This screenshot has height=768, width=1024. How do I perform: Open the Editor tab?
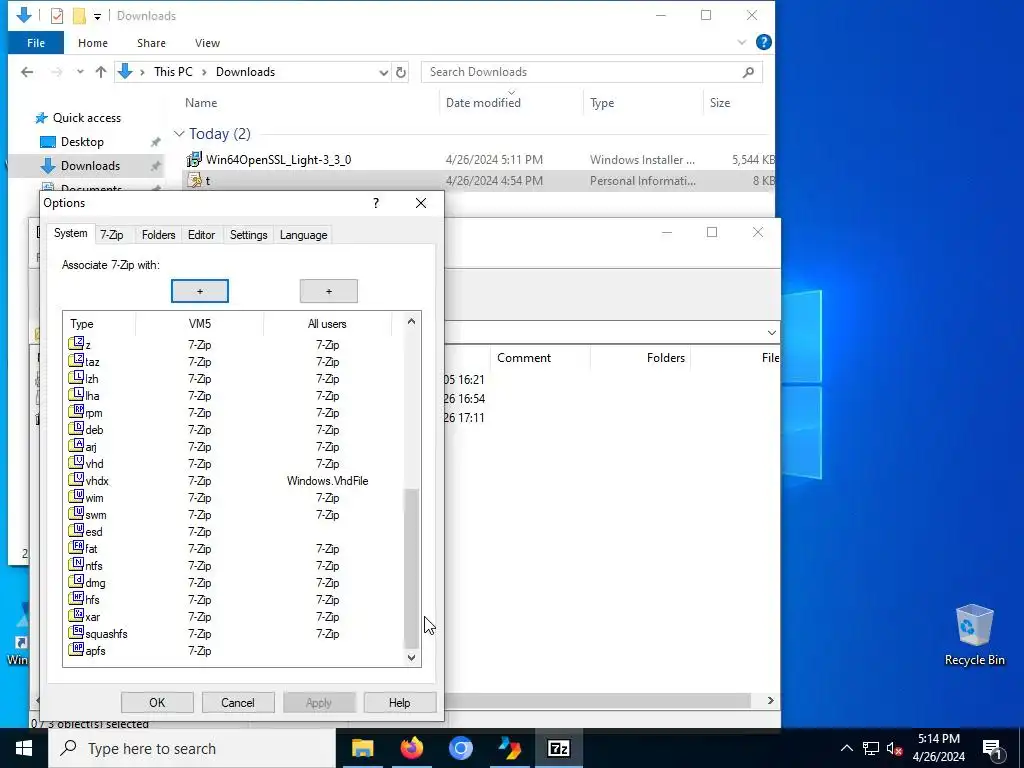tap(201, 234)
